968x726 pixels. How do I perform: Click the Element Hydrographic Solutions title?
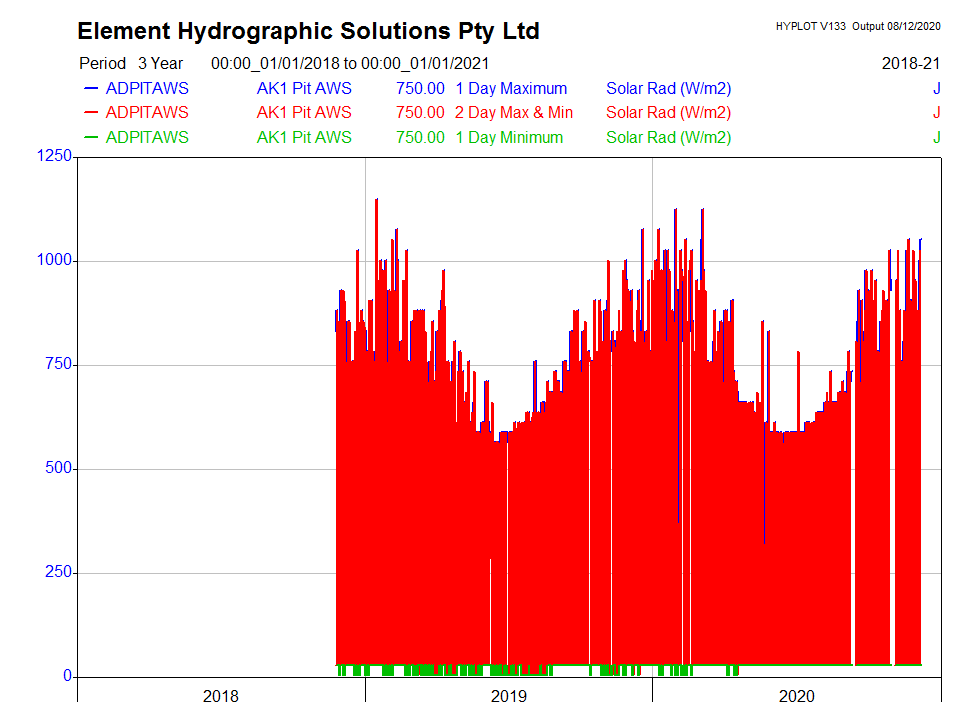coord(308,31)
